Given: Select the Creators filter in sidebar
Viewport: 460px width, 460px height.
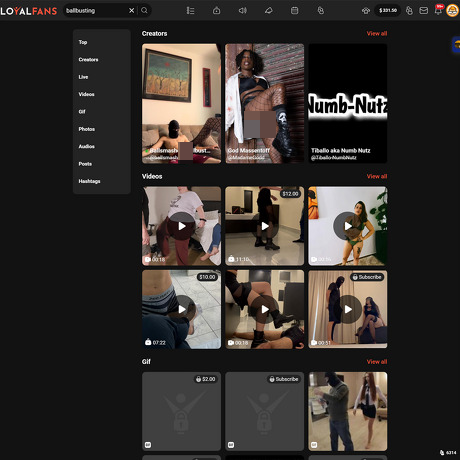Looking at the screenshot, I should [x=88, y=60].
